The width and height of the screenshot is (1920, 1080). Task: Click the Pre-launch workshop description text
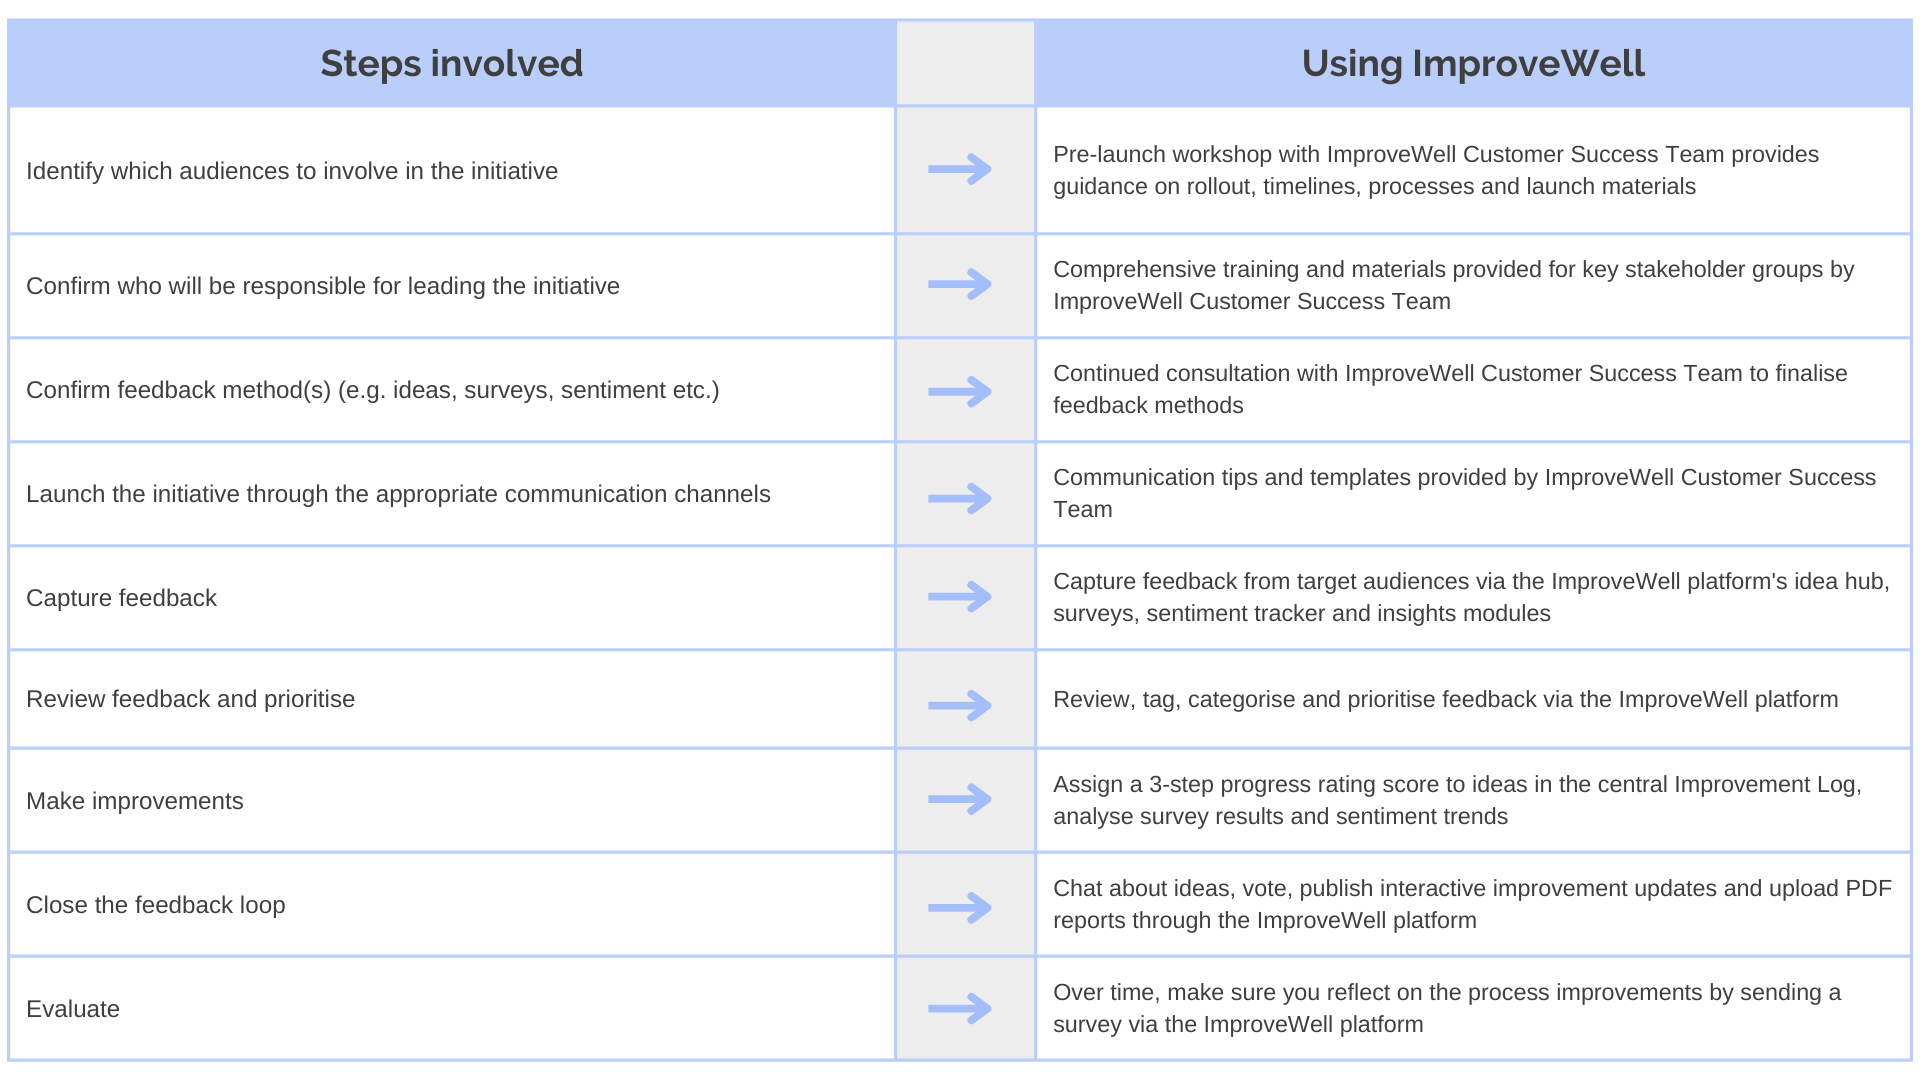pyautogui.click(x=1435, y=170)
